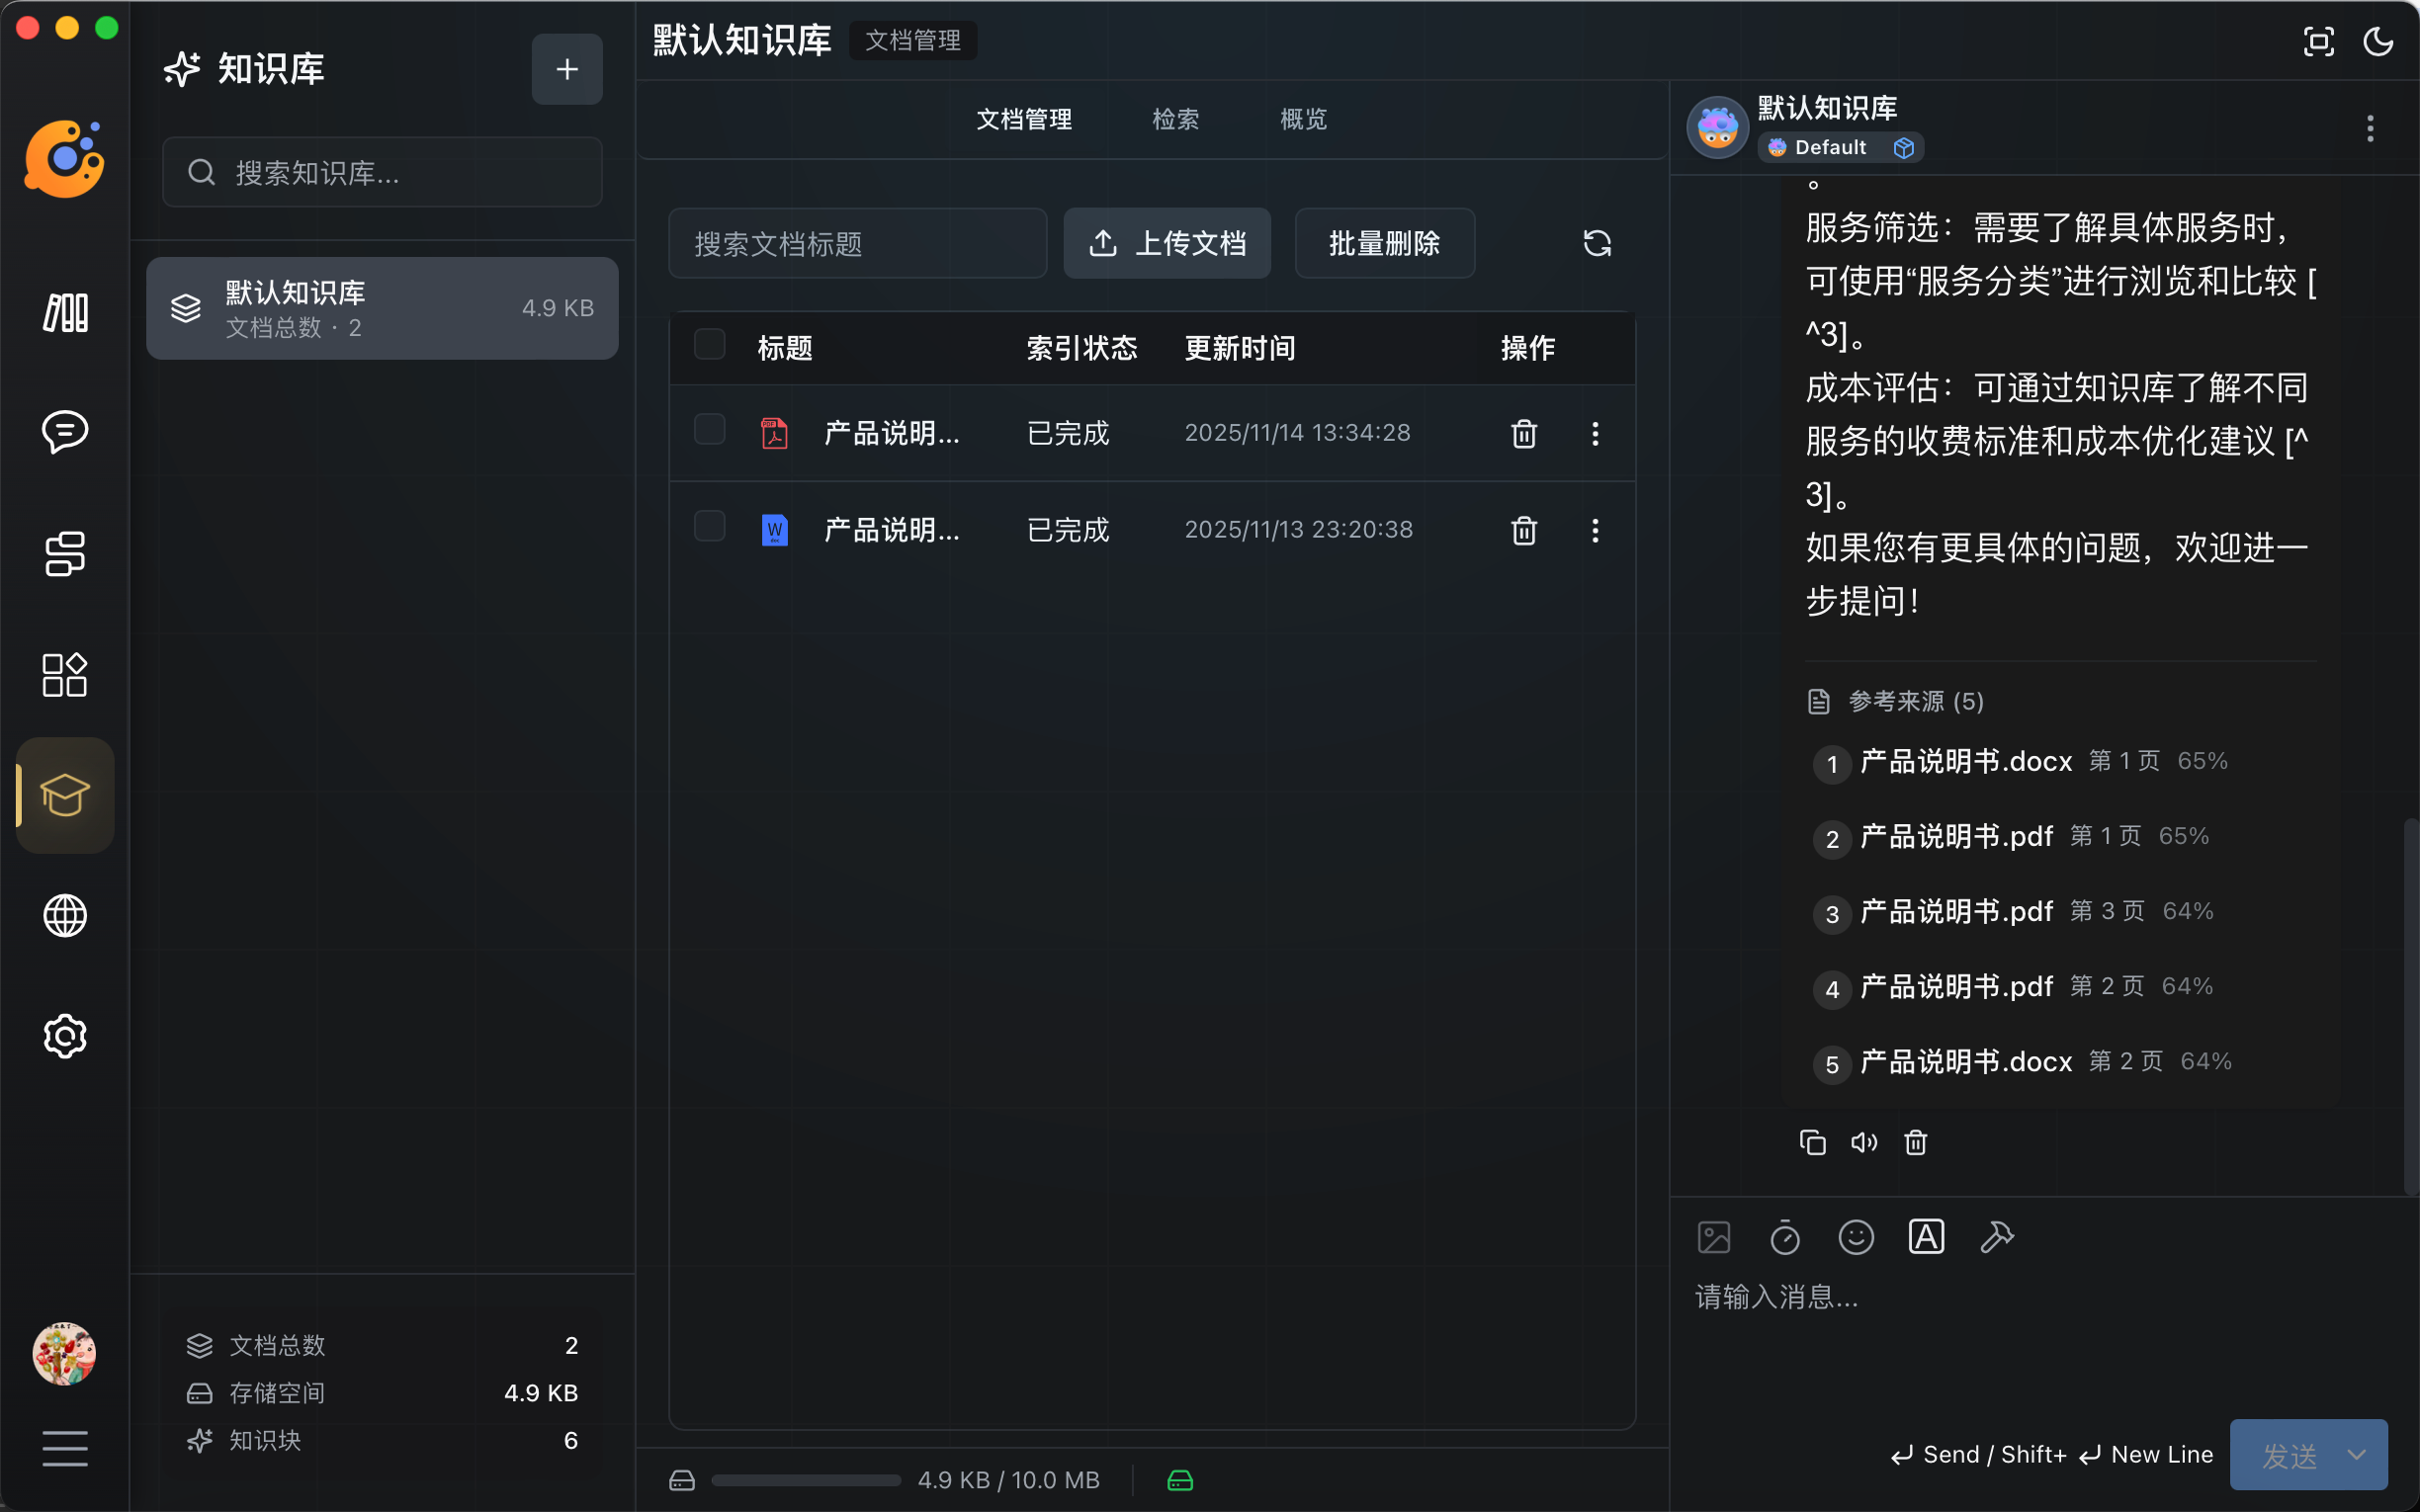Click the 批量删除 button

[1384, 243]
